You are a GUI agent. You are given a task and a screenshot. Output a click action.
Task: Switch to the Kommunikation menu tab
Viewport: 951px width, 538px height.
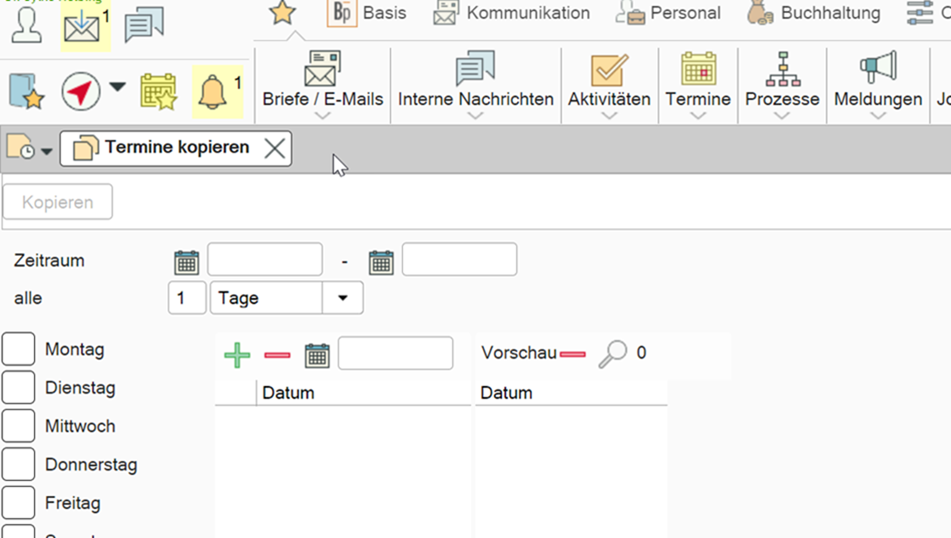[x=511, y=13]
